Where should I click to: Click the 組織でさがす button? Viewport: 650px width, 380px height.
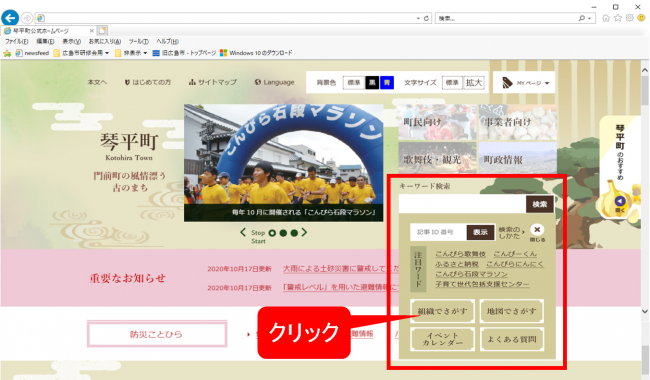coord(442,311)
